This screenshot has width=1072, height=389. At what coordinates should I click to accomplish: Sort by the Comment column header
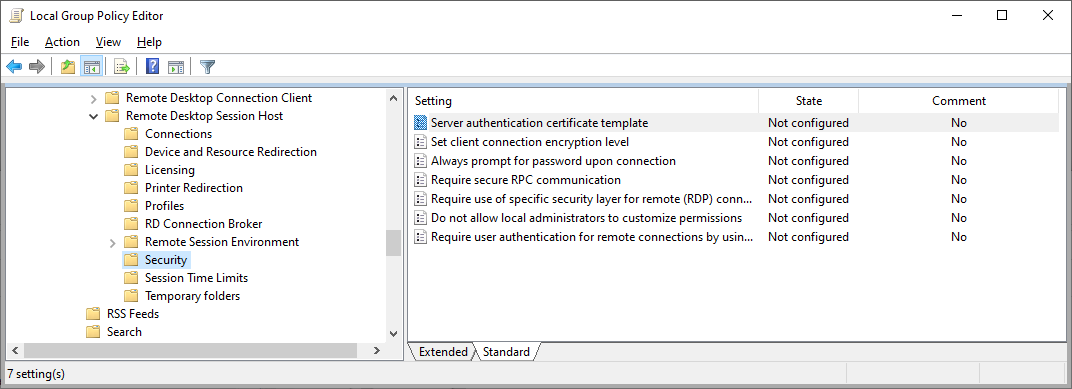[959, 101]
